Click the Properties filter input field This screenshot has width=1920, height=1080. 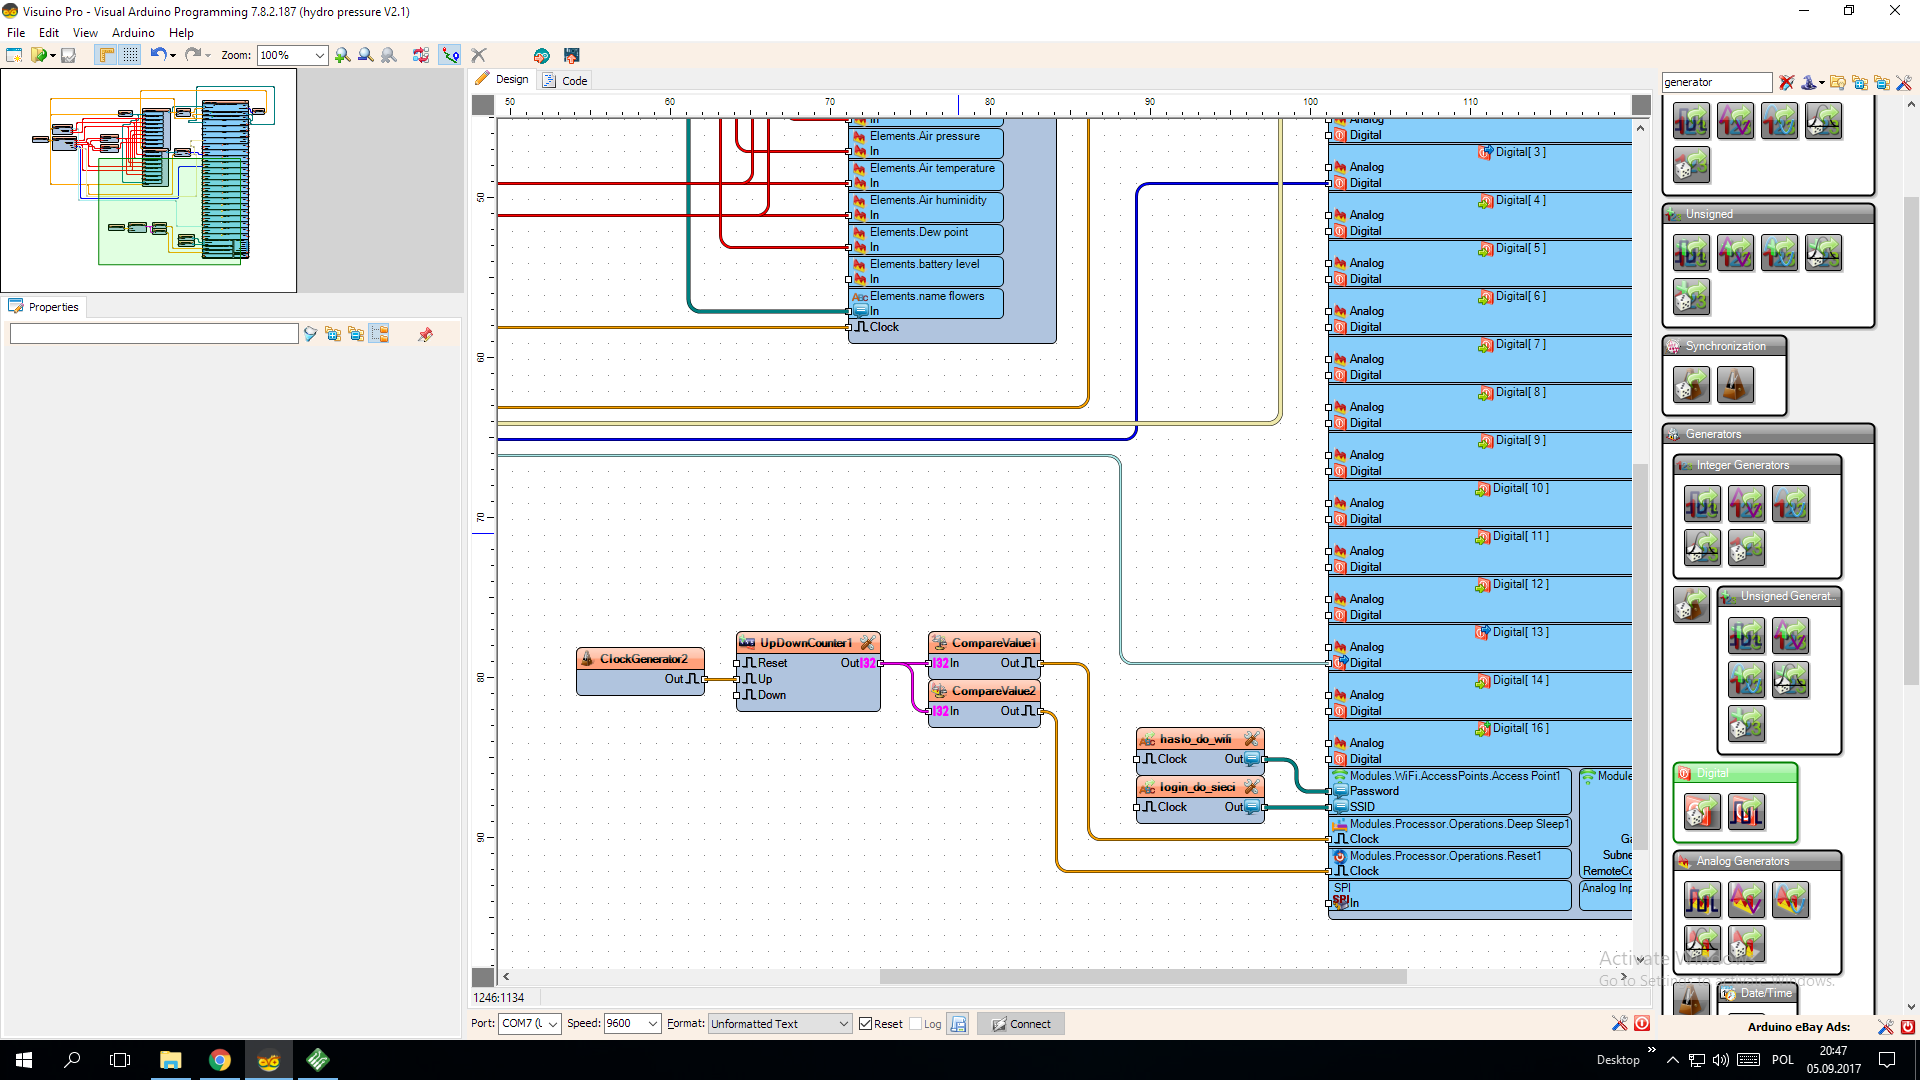tap(154, 334)
